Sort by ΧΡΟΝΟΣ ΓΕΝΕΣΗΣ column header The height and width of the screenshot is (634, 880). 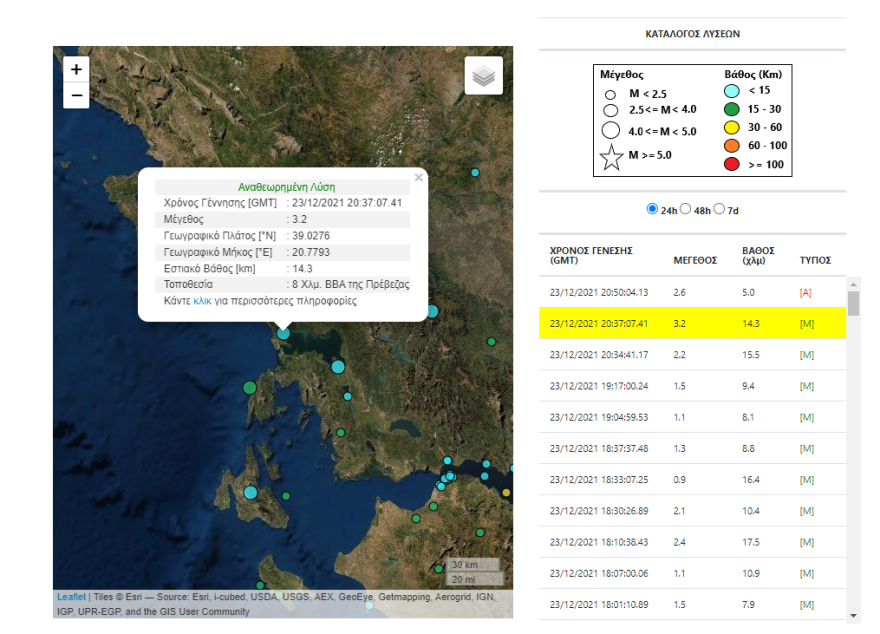click(x=591, y=255)
